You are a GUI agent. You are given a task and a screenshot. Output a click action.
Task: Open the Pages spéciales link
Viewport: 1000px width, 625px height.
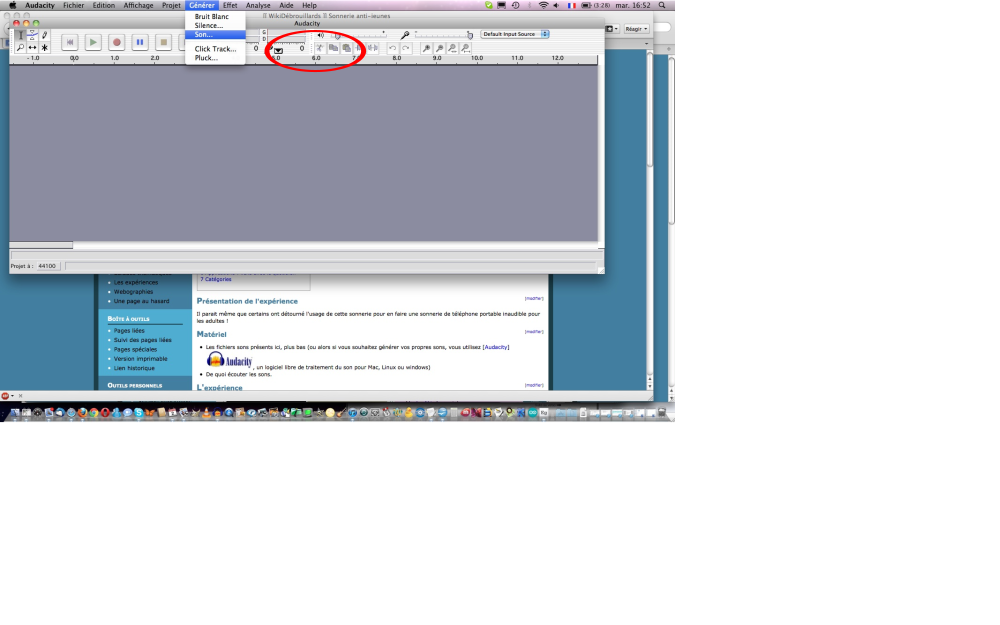click(x=135, y=349)
